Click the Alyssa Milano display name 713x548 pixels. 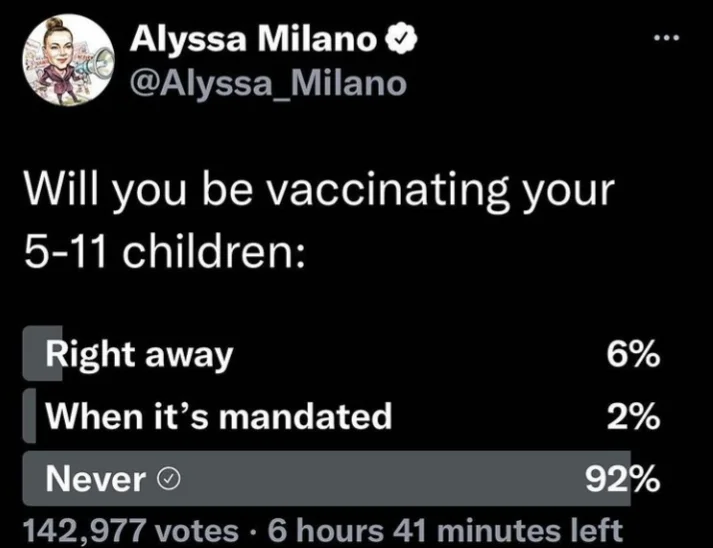click(256, 40)
